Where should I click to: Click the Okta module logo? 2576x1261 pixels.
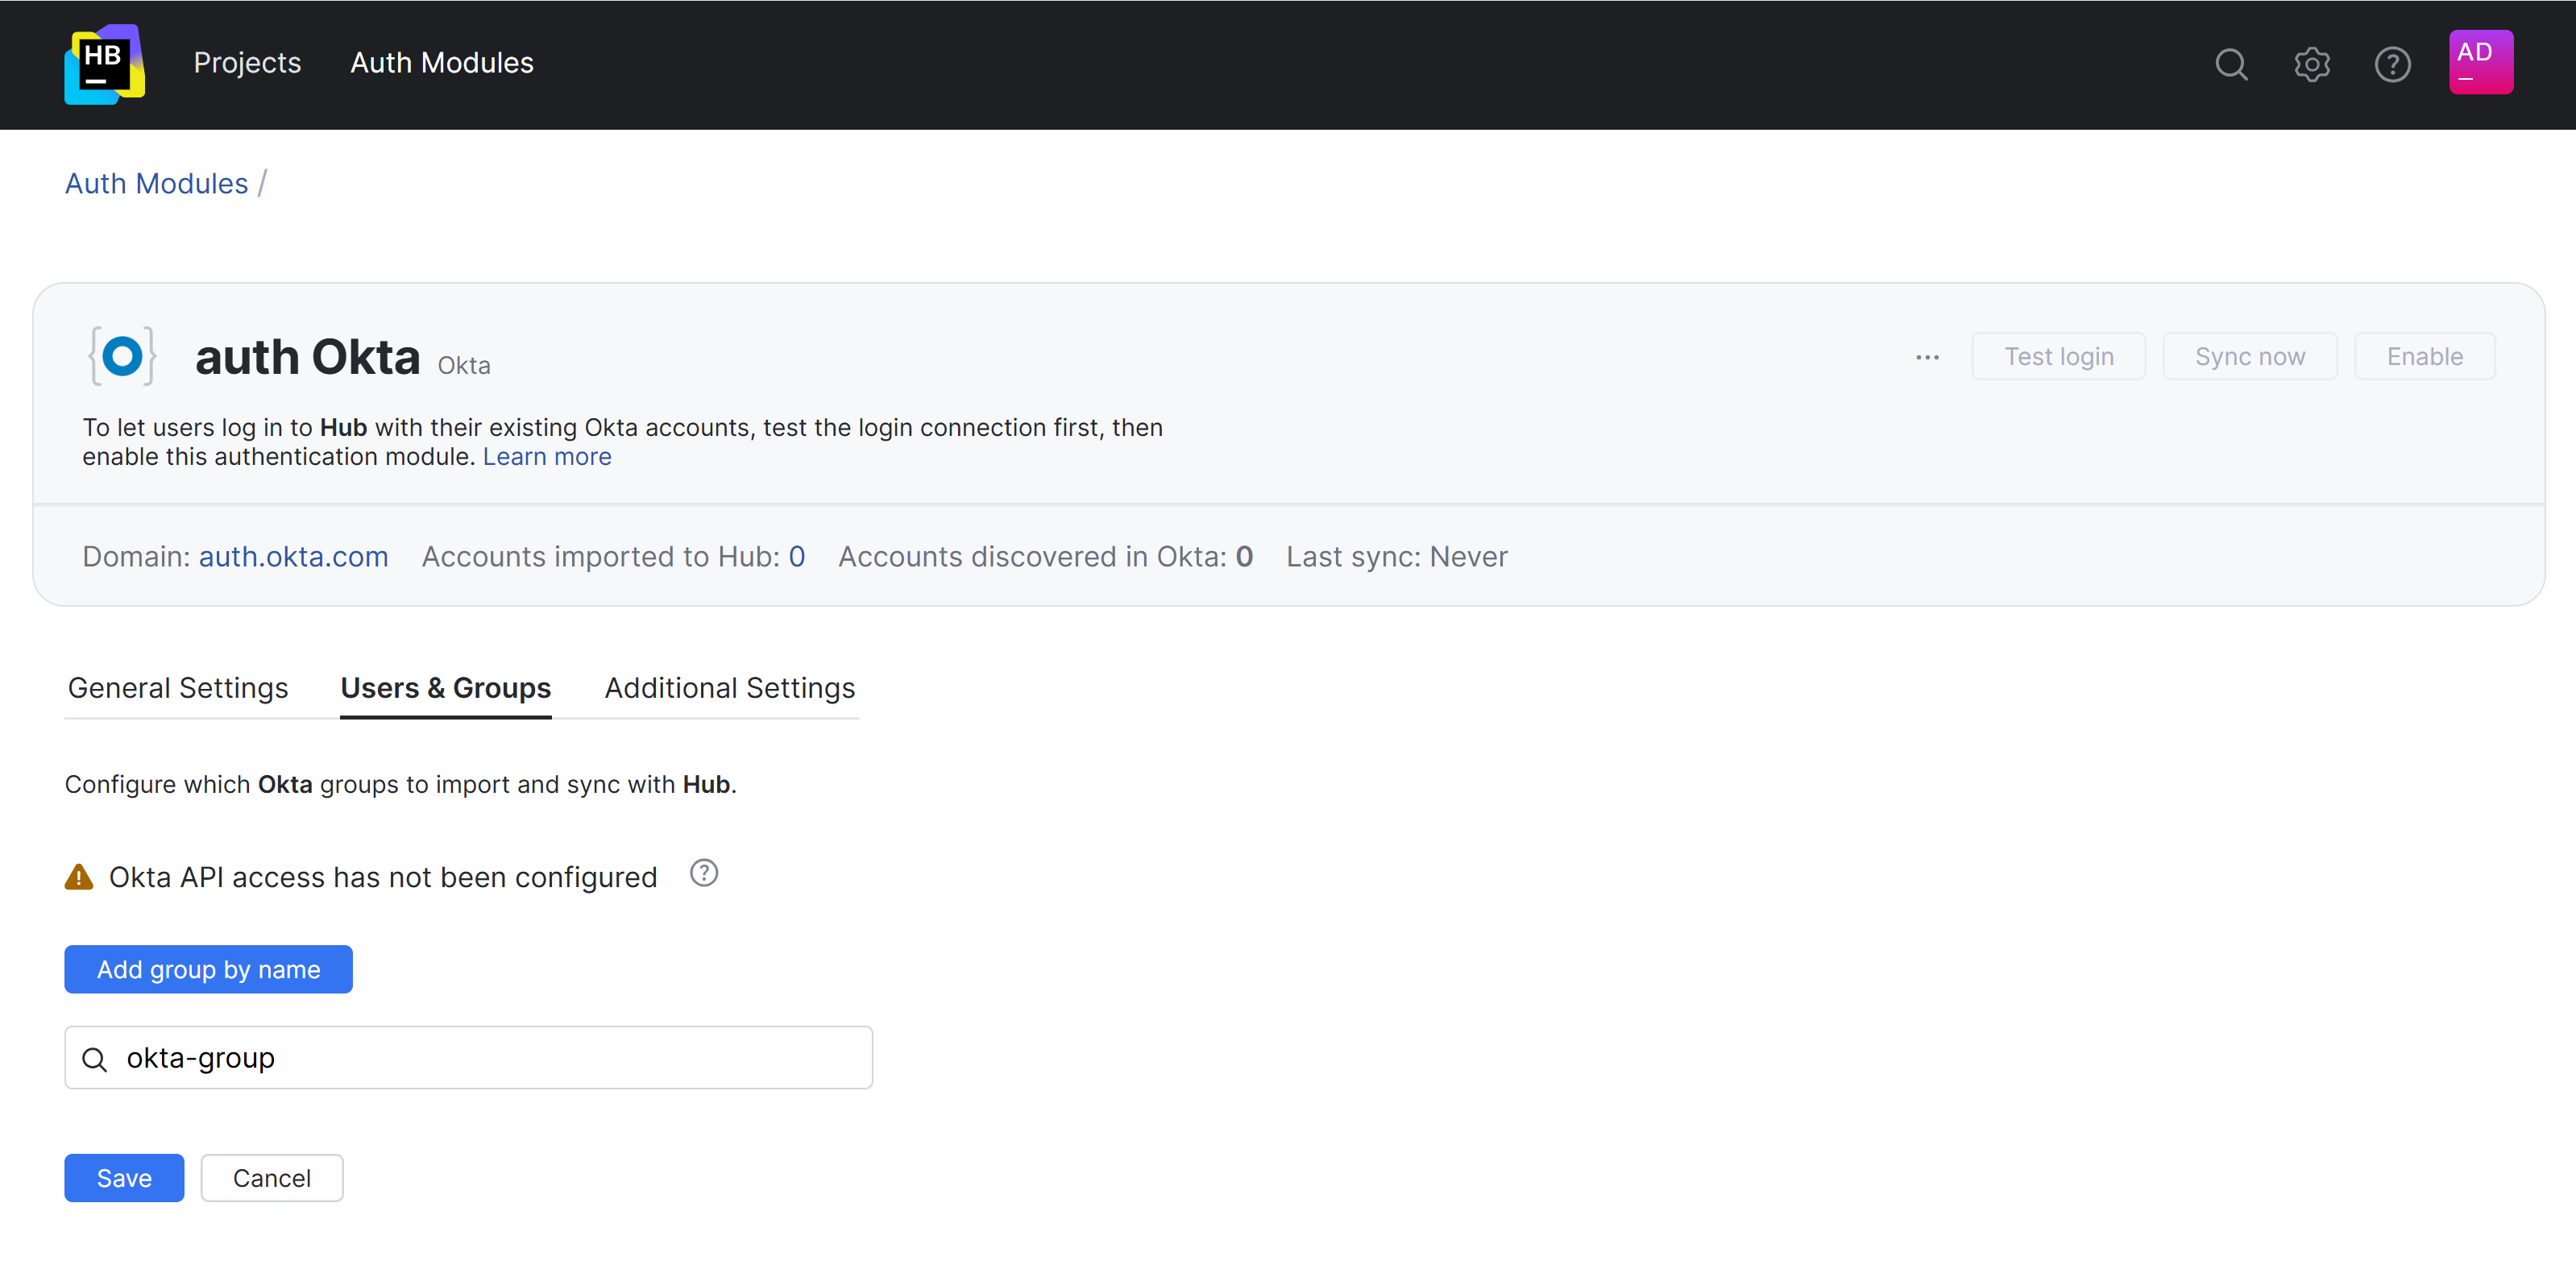[122, 355]
